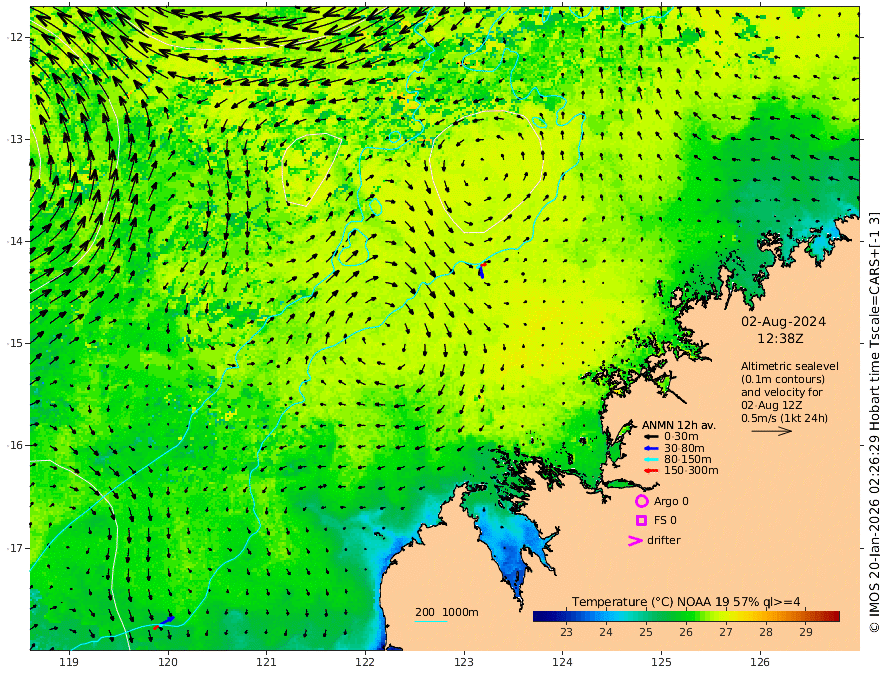
Task: Click the '150-300m' depth label
Action: (691, 471)
